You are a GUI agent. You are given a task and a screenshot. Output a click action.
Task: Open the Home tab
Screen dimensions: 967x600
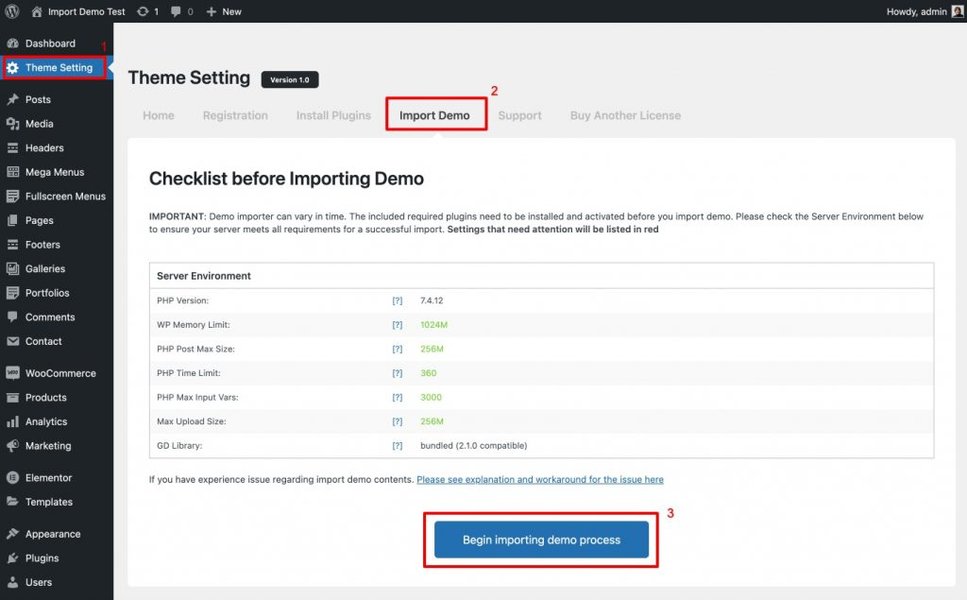coord(158,115)
